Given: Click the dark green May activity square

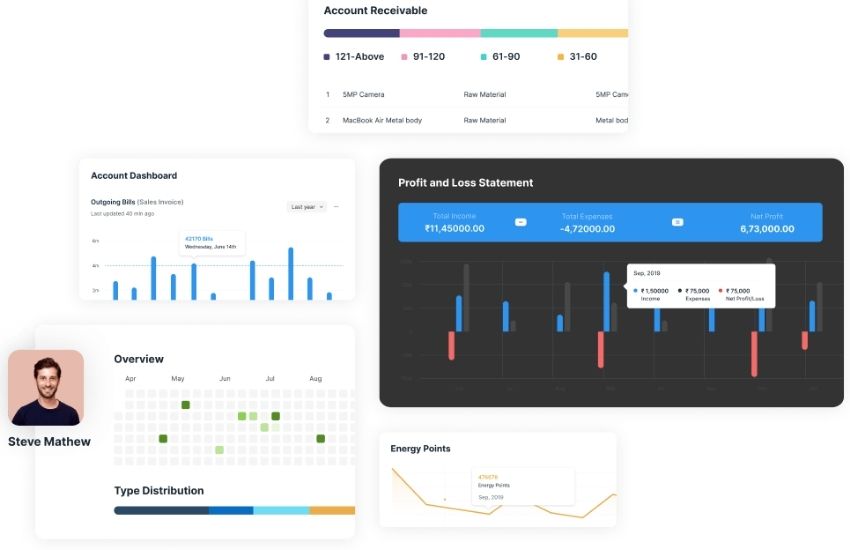Looking at the screenshot, I should [x=185, y=405].
